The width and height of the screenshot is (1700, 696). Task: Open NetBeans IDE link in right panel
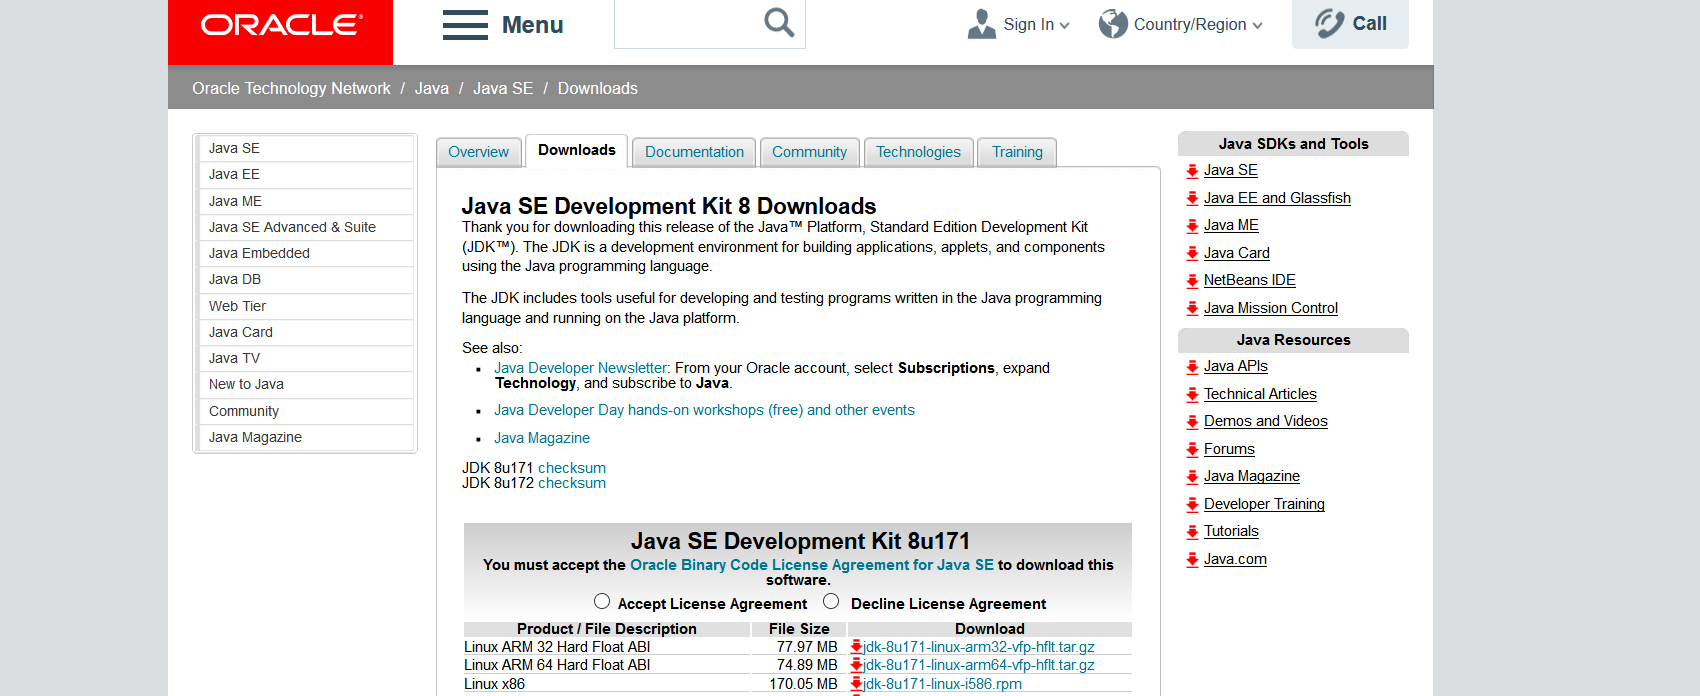[1250, 280]
